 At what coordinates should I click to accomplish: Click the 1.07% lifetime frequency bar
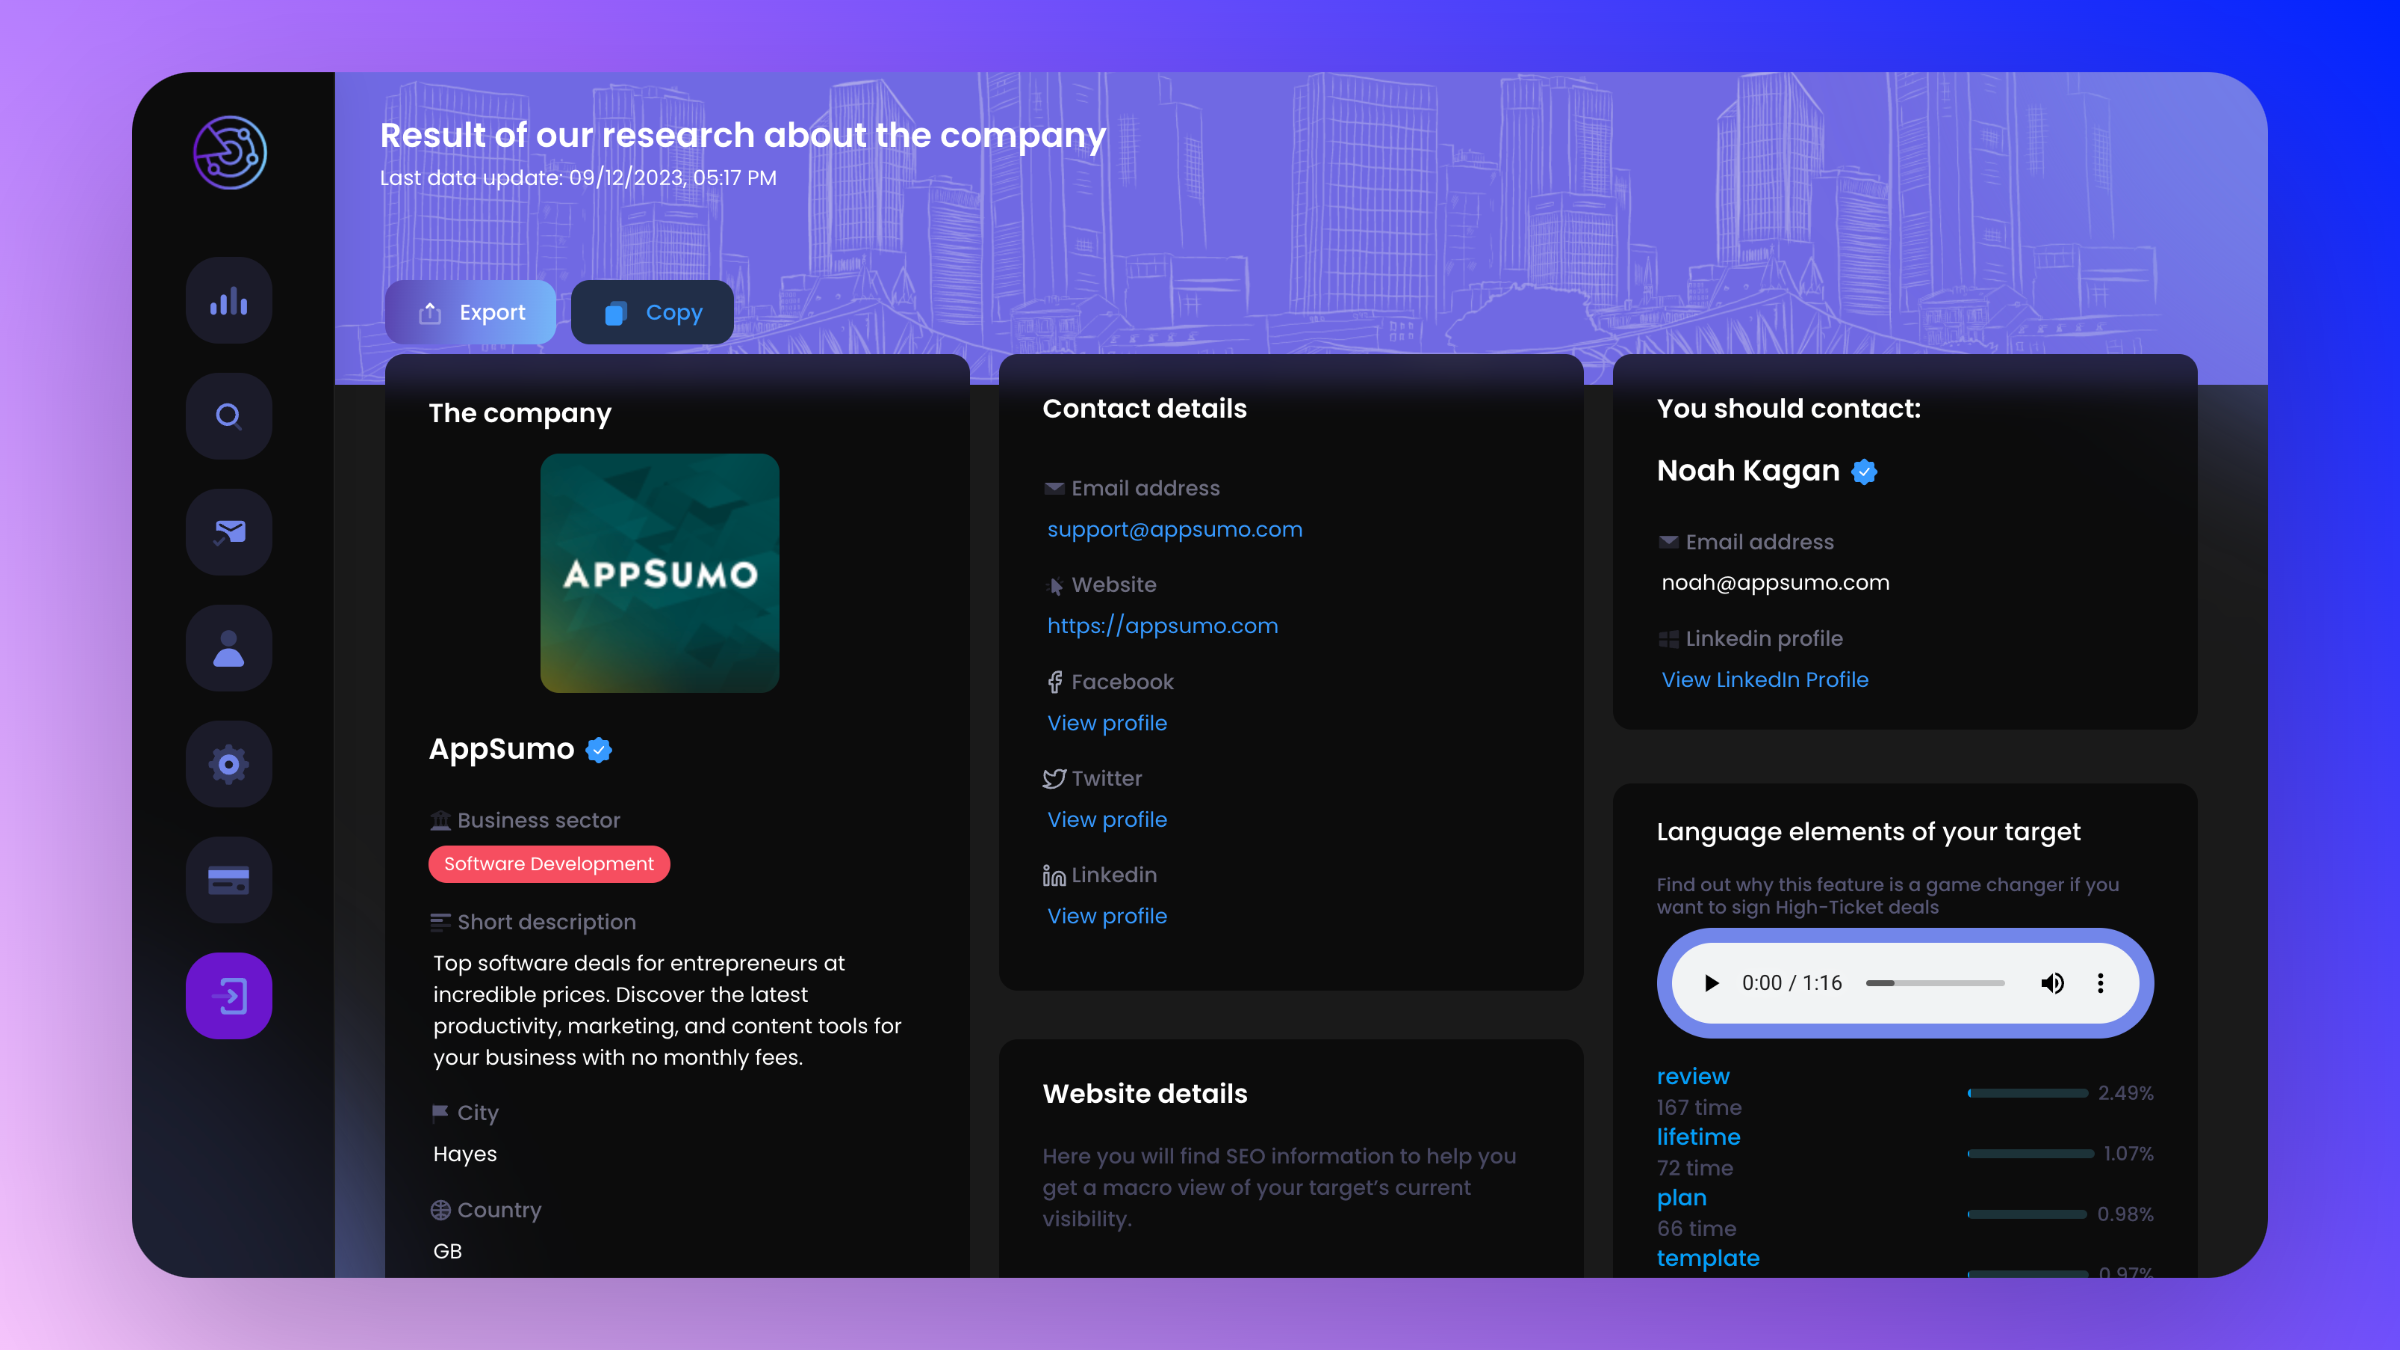pyautogui.click(x=2030, y=1153)
